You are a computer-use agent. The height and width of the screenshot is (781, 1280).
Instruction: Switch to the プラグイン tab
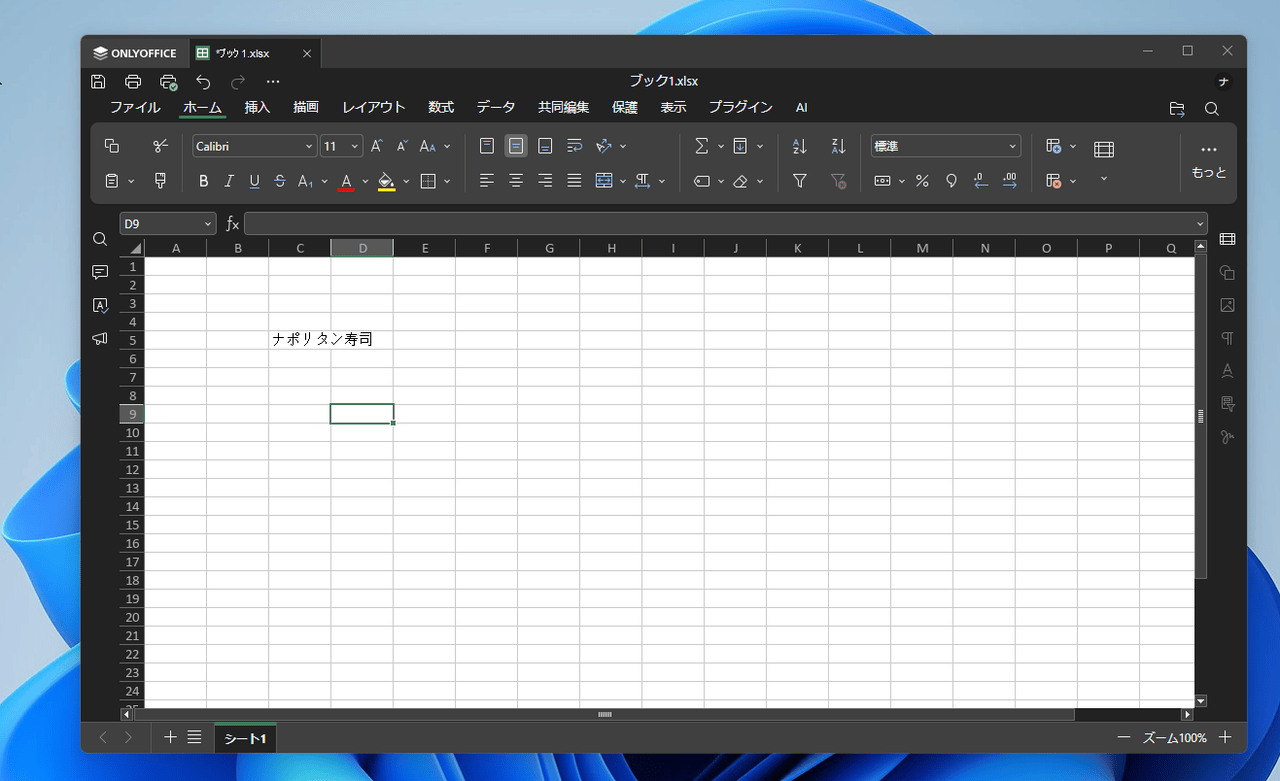click(x=741, y=108)
